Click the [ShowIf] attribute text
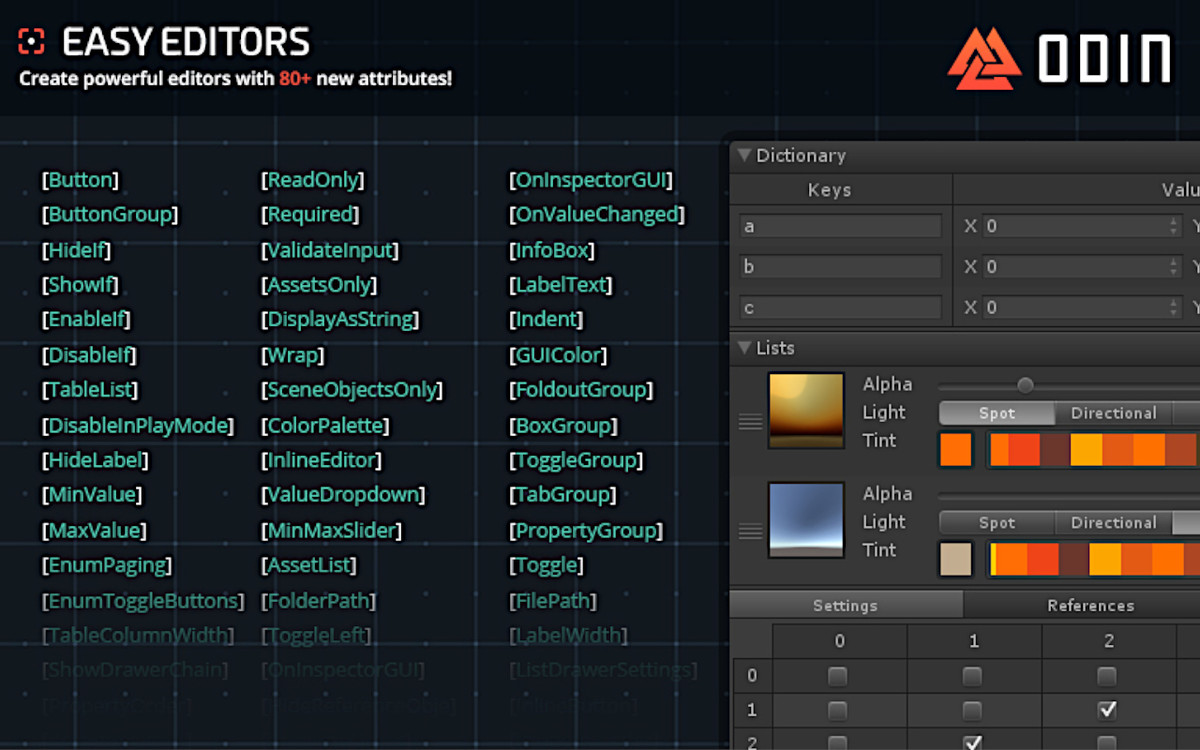 click(80, 285)
